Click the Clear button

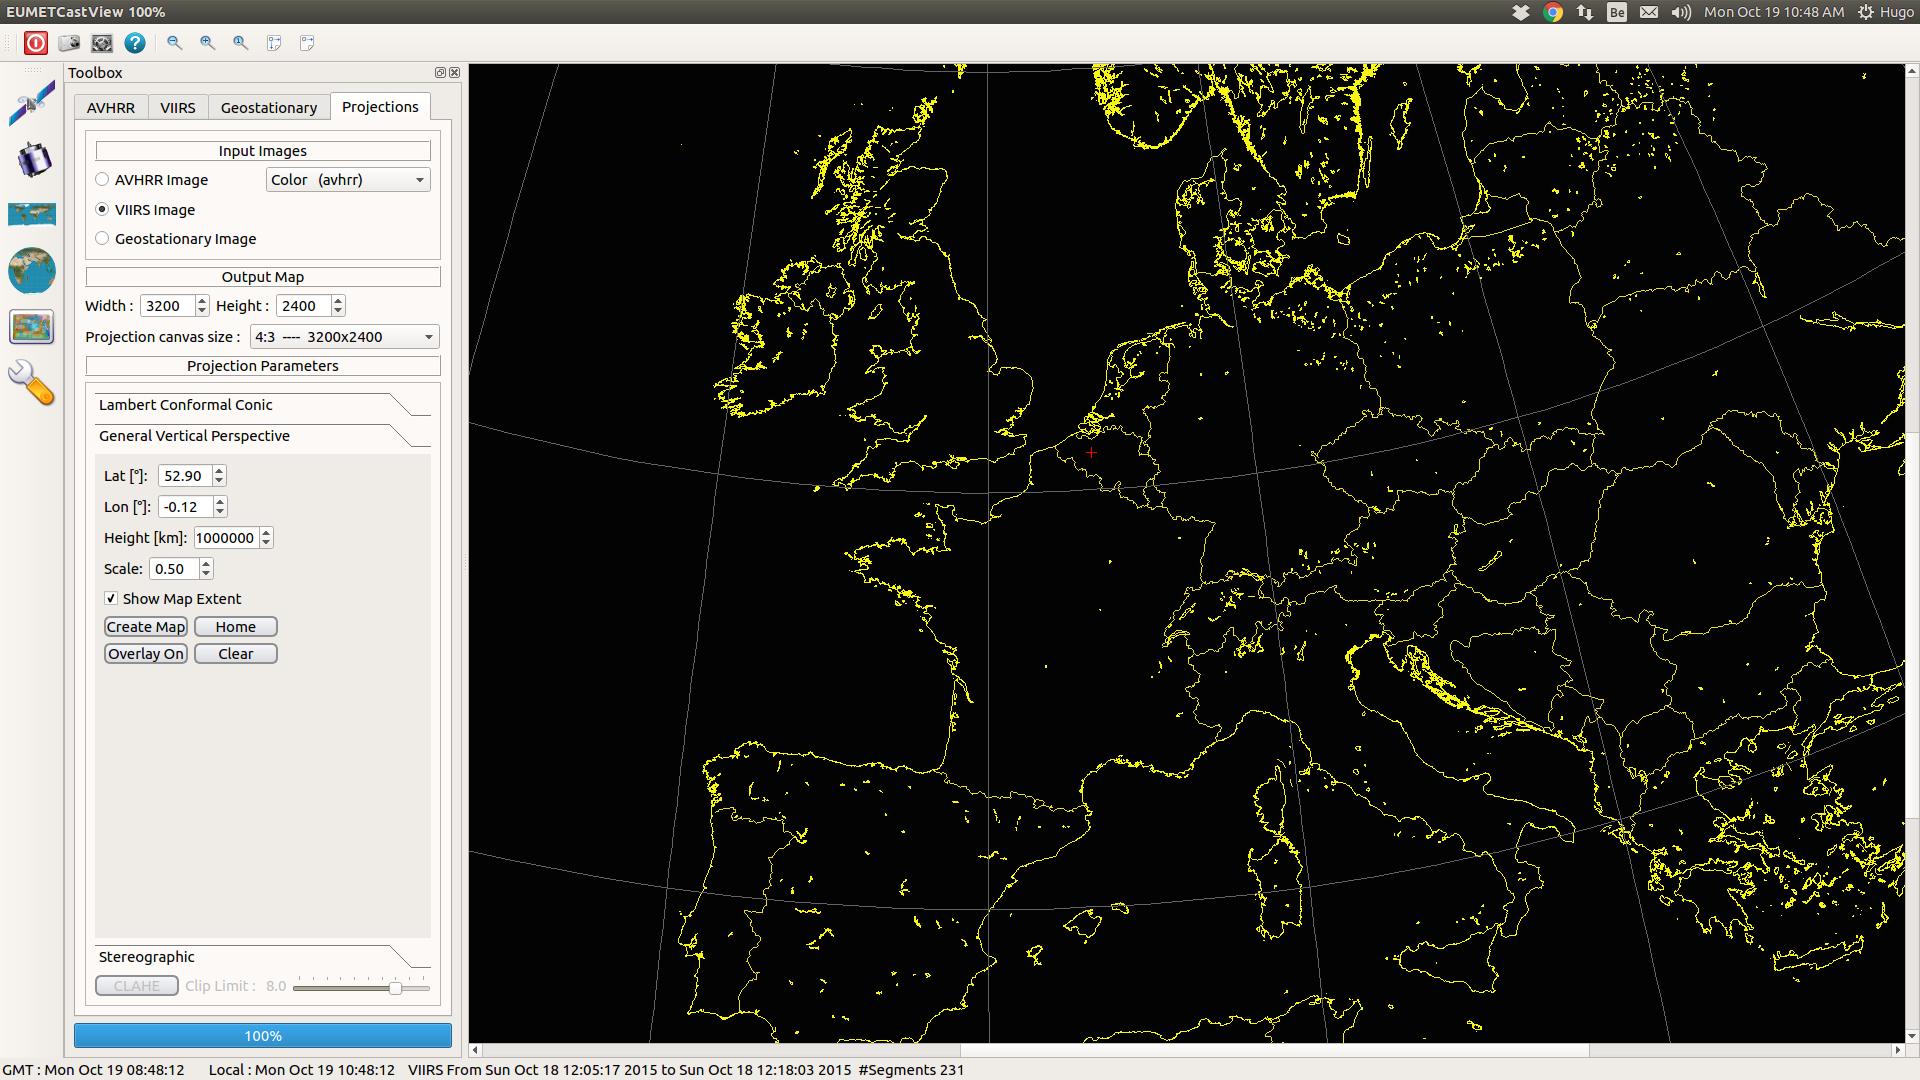pyautogui.click(x=236, y=654)
